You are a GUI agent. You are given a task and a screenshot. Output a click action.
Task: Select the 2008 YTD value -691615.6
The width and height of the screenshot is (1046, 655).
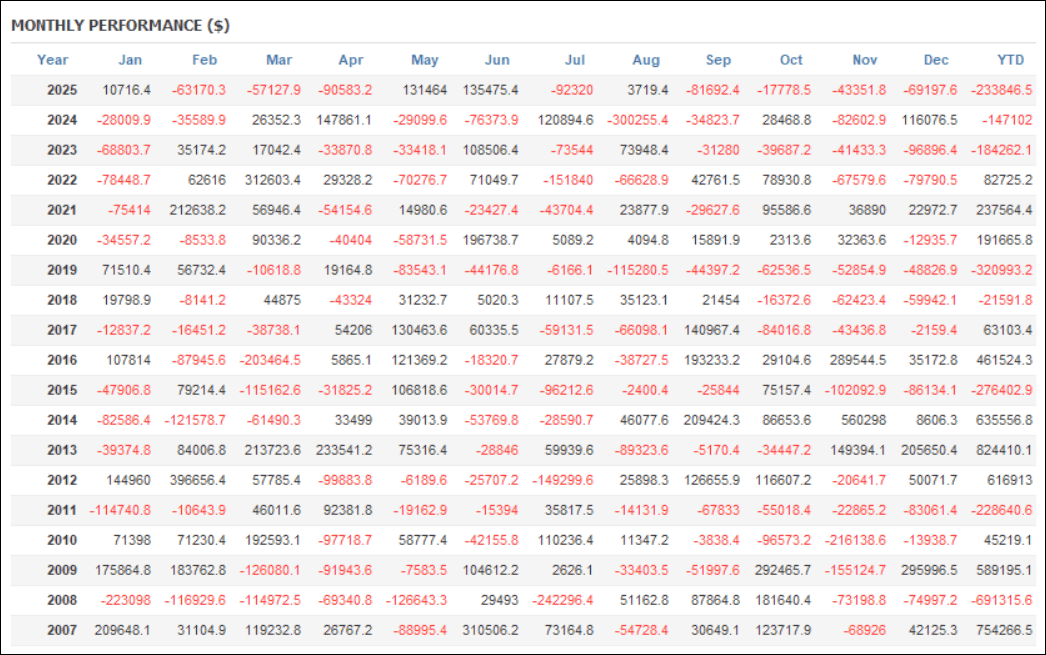click(x=1002, y=600)
